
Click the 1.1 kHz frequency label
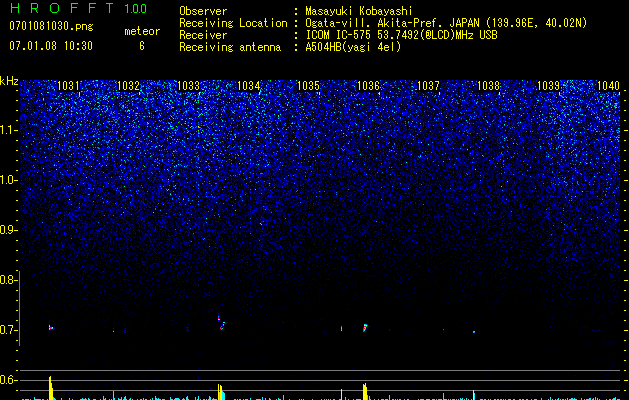click(7, 130)
